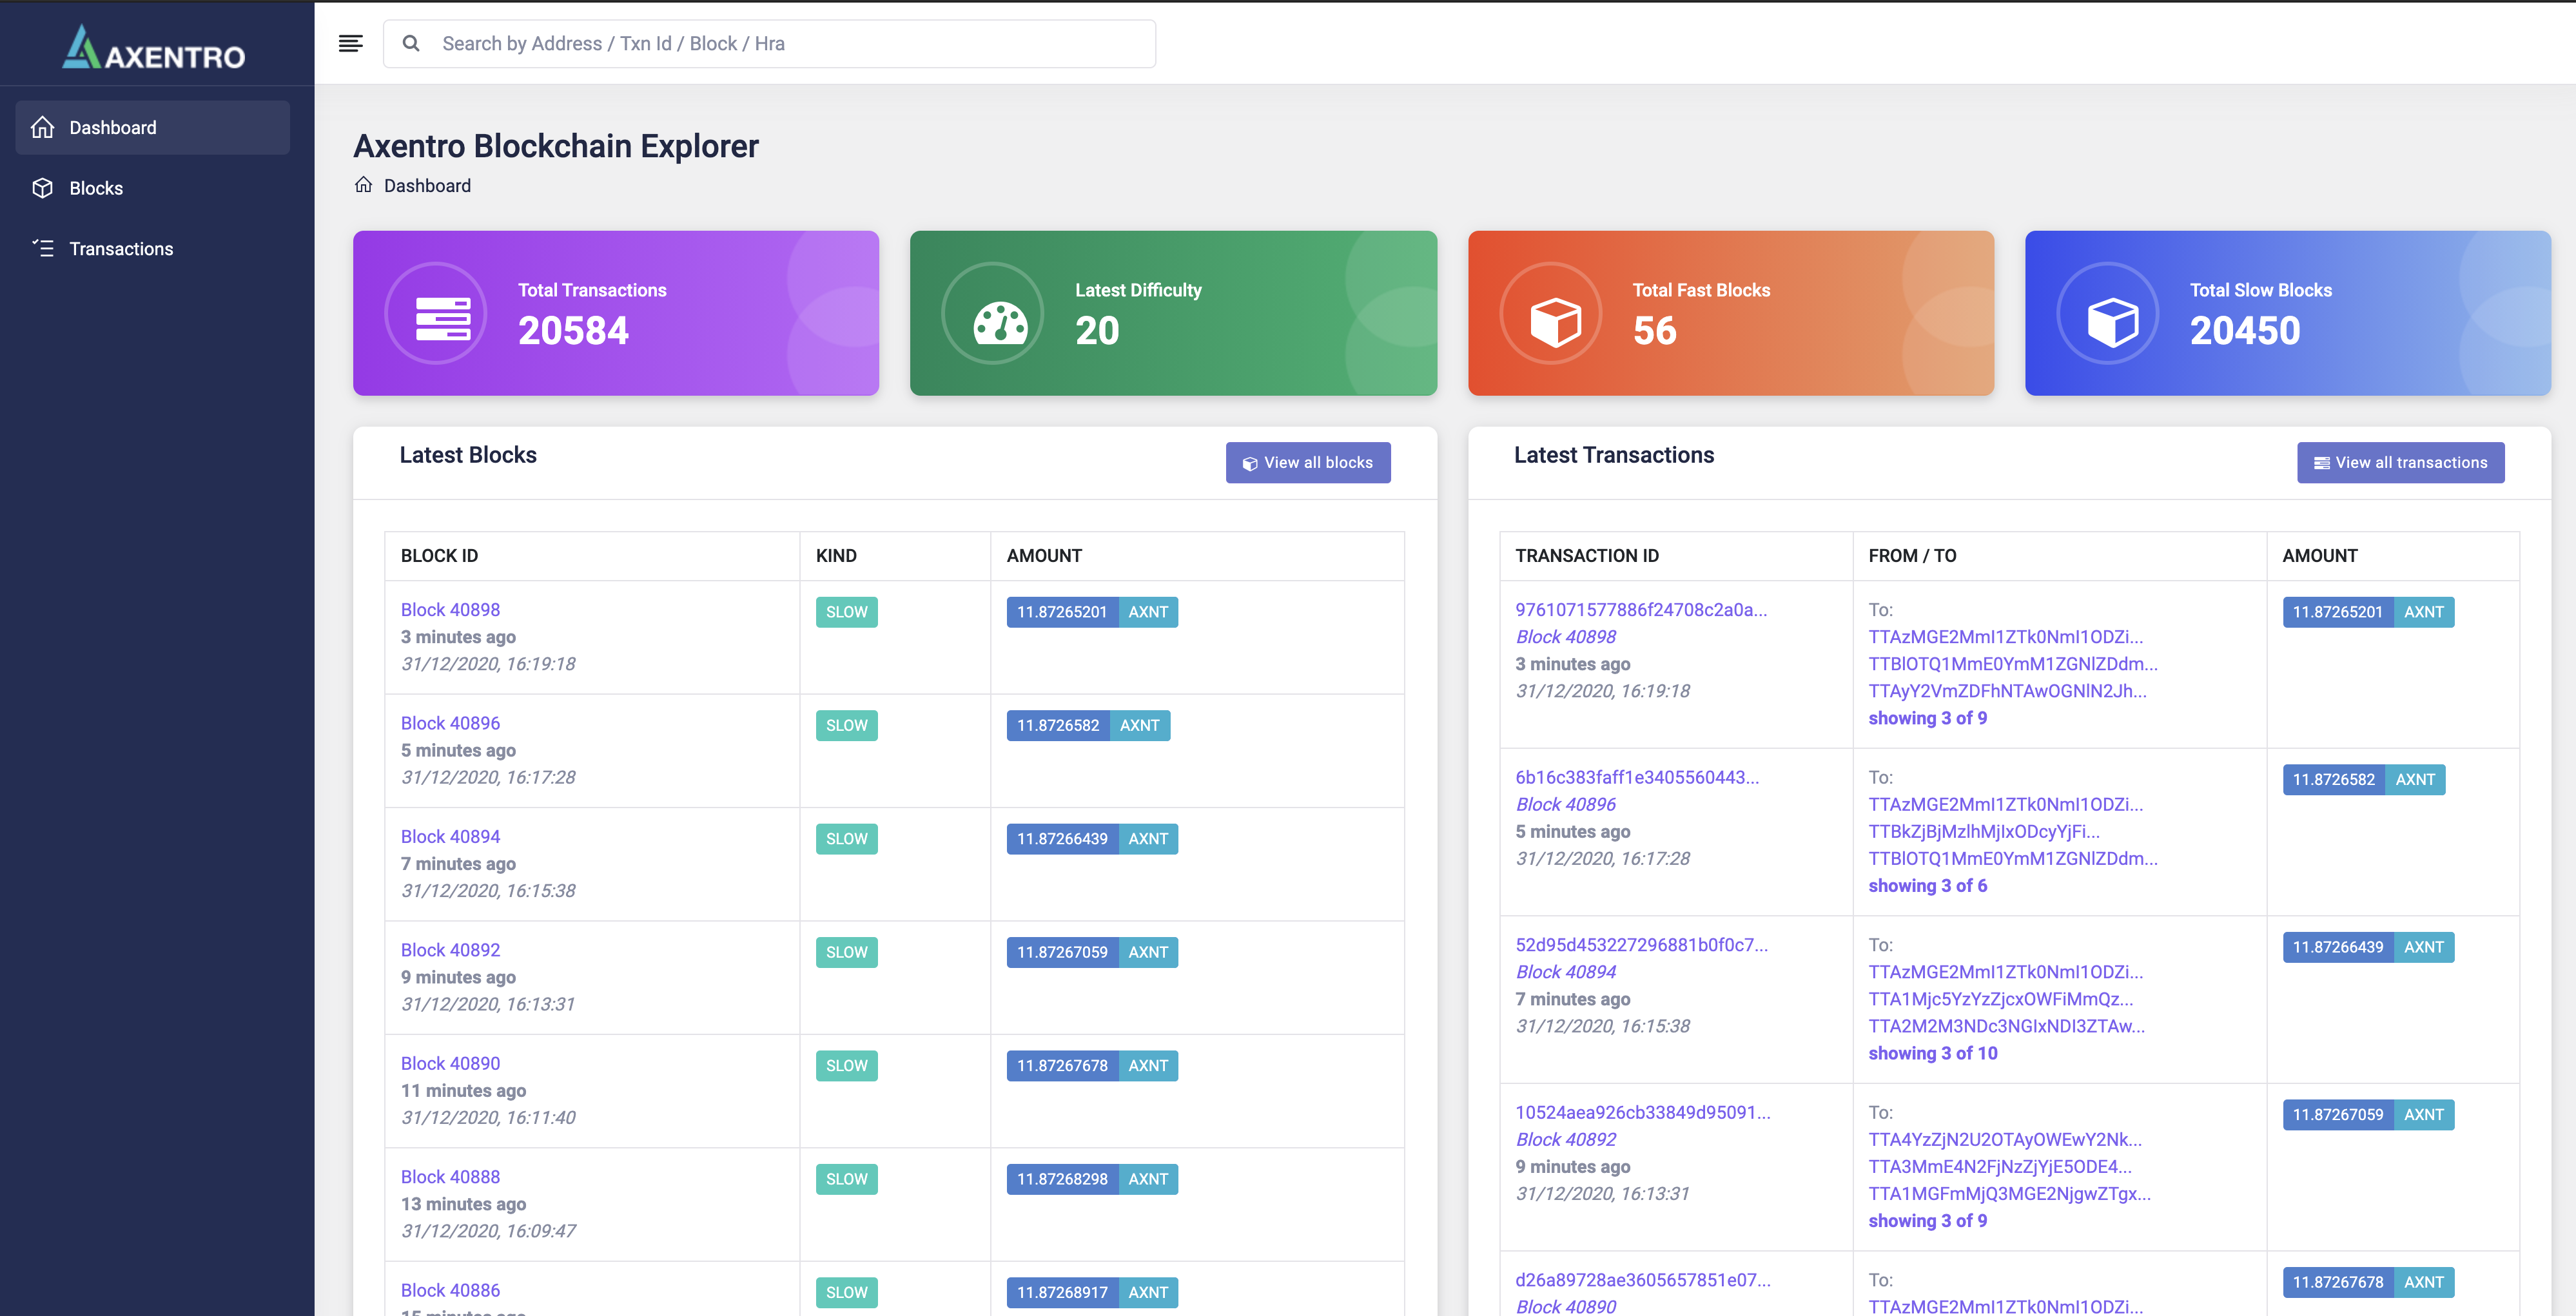Open transaction 52d95d453227296881b0f0c7
The width and height of the screenshot is (2576, 1316).
pos(1641,944)
